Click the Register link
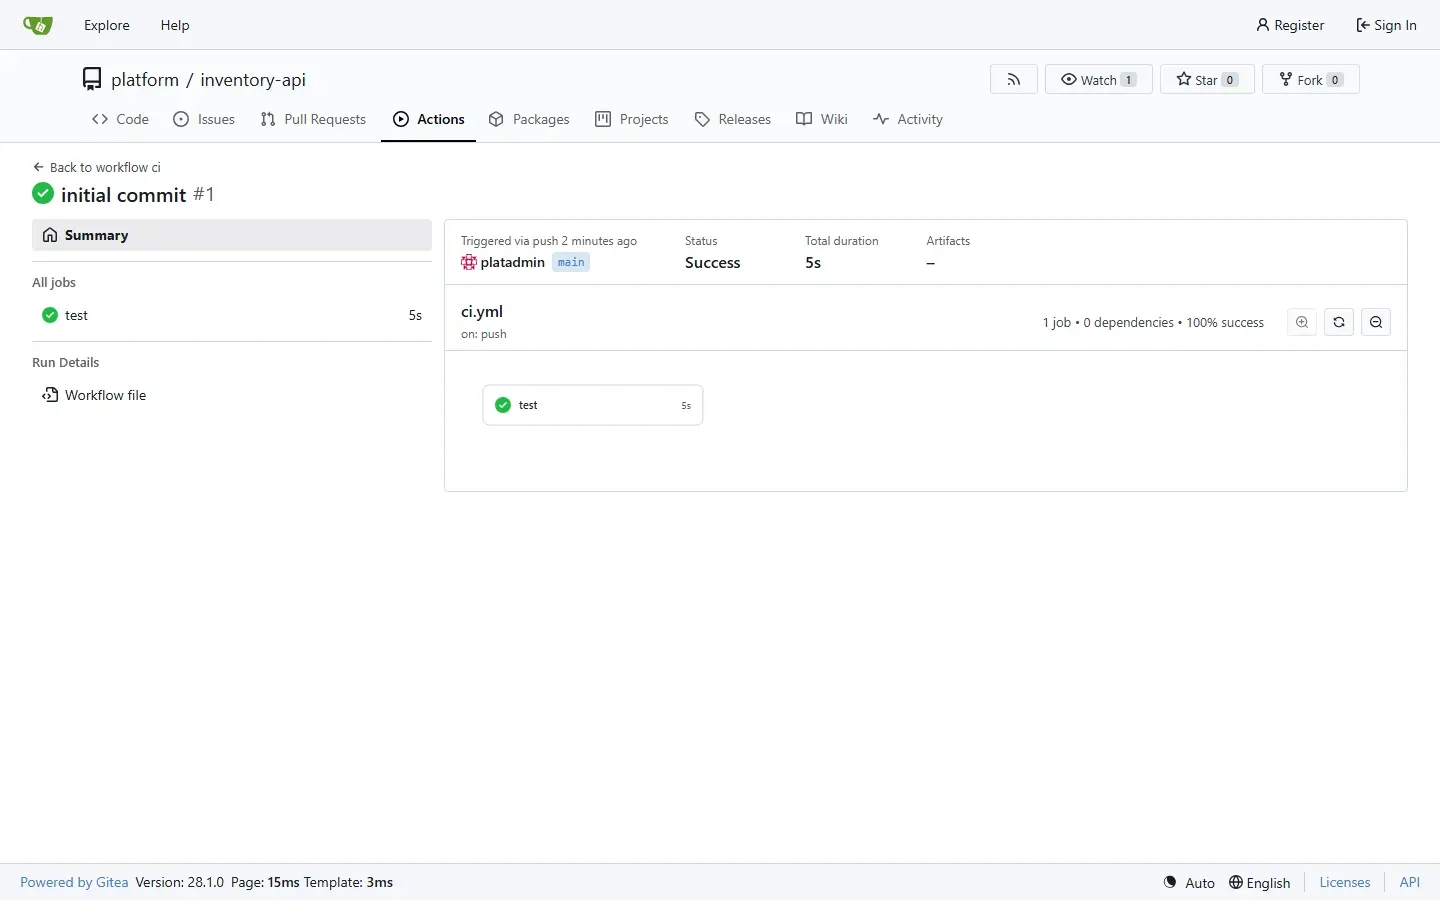The image size is (1440, 900). click(1290, 25)
